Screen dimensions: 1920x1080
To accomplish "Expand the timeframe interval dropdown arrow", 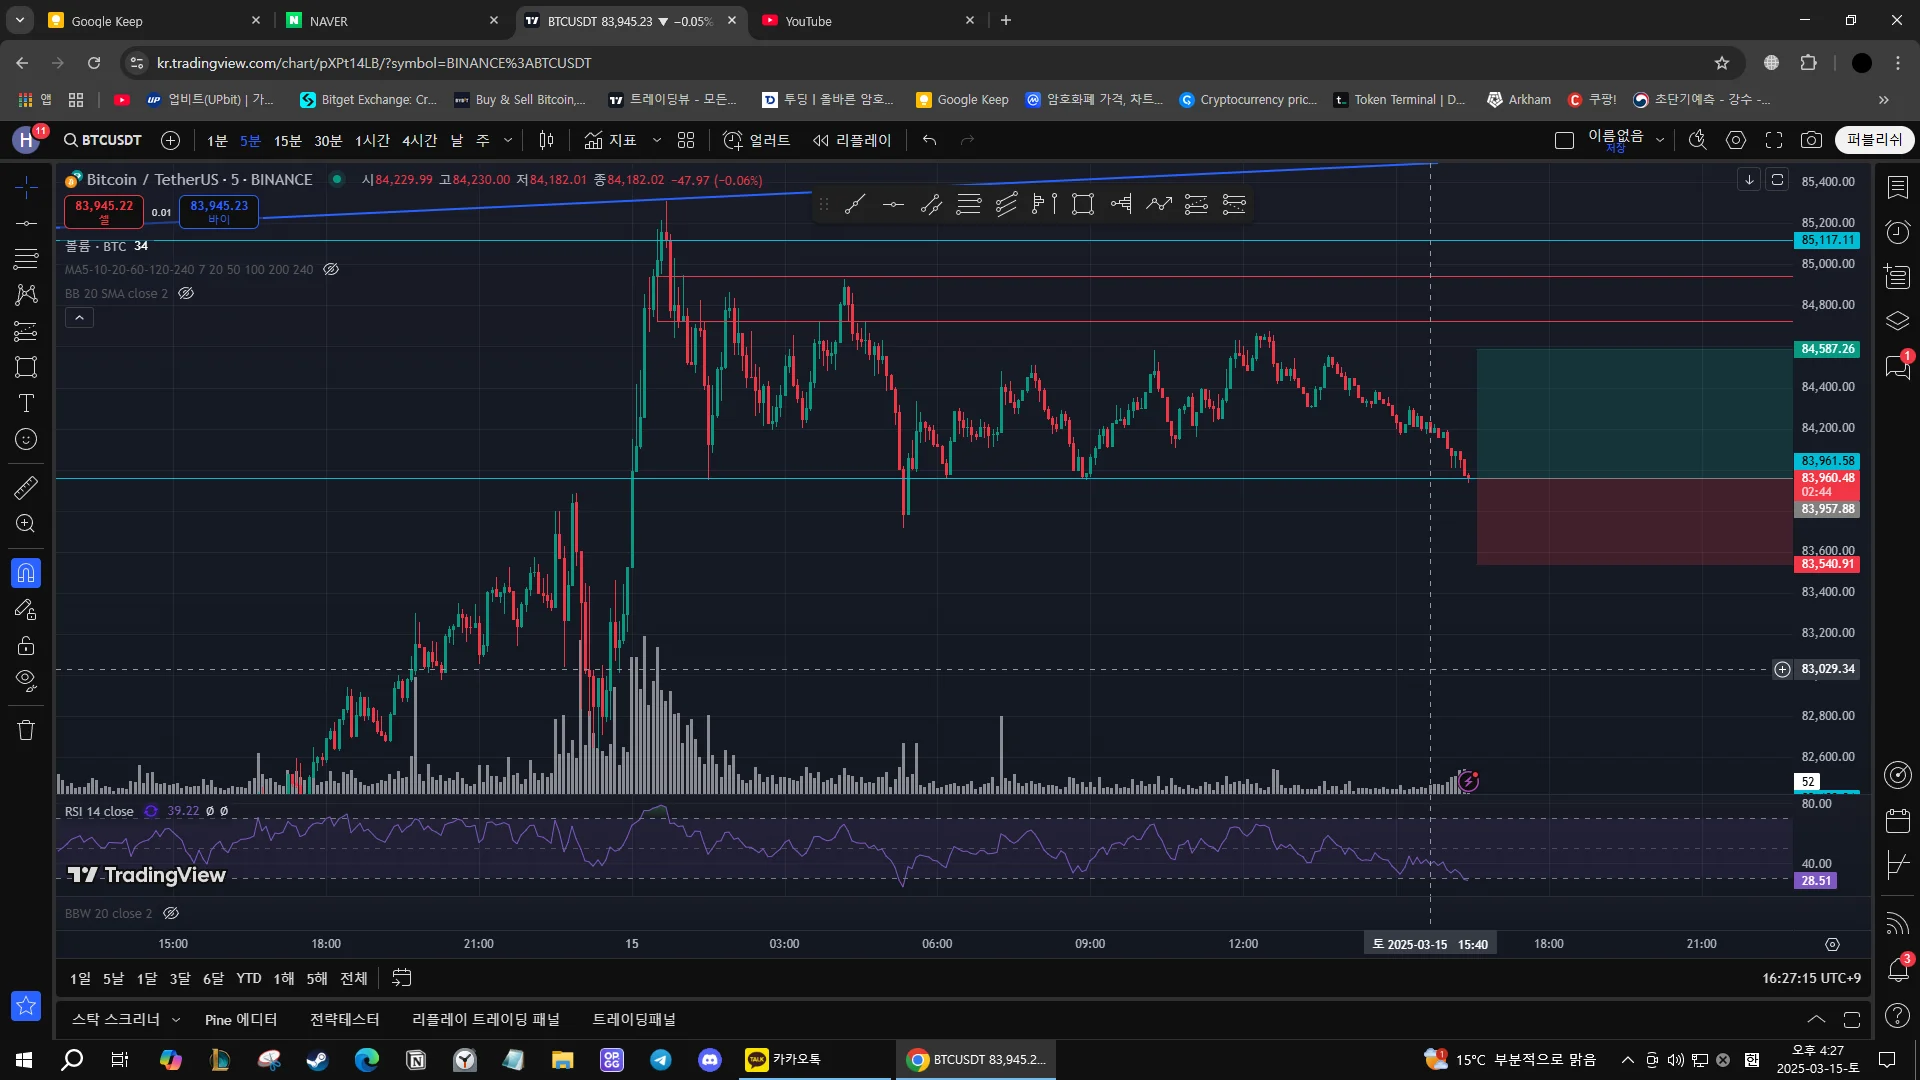I will click(508, 140).
